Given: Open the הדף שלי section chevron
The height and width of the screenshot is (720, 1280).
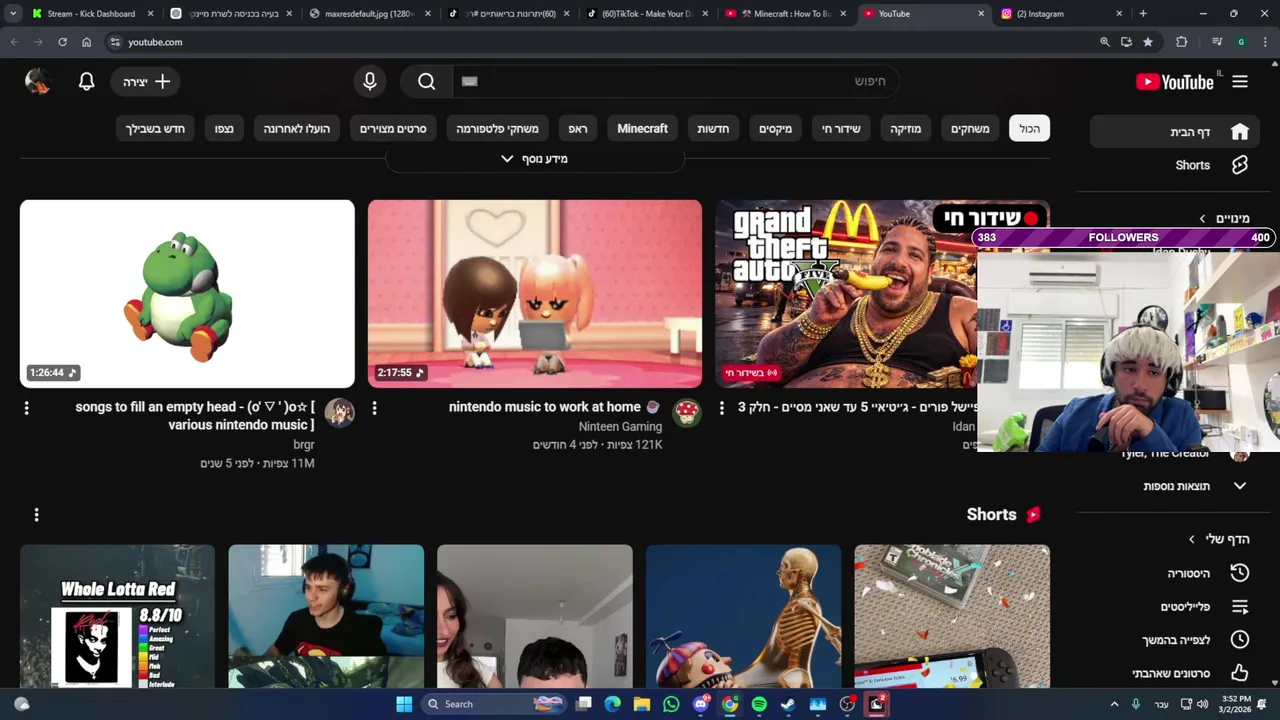Looking at the screenshot, I should 1191,539.
